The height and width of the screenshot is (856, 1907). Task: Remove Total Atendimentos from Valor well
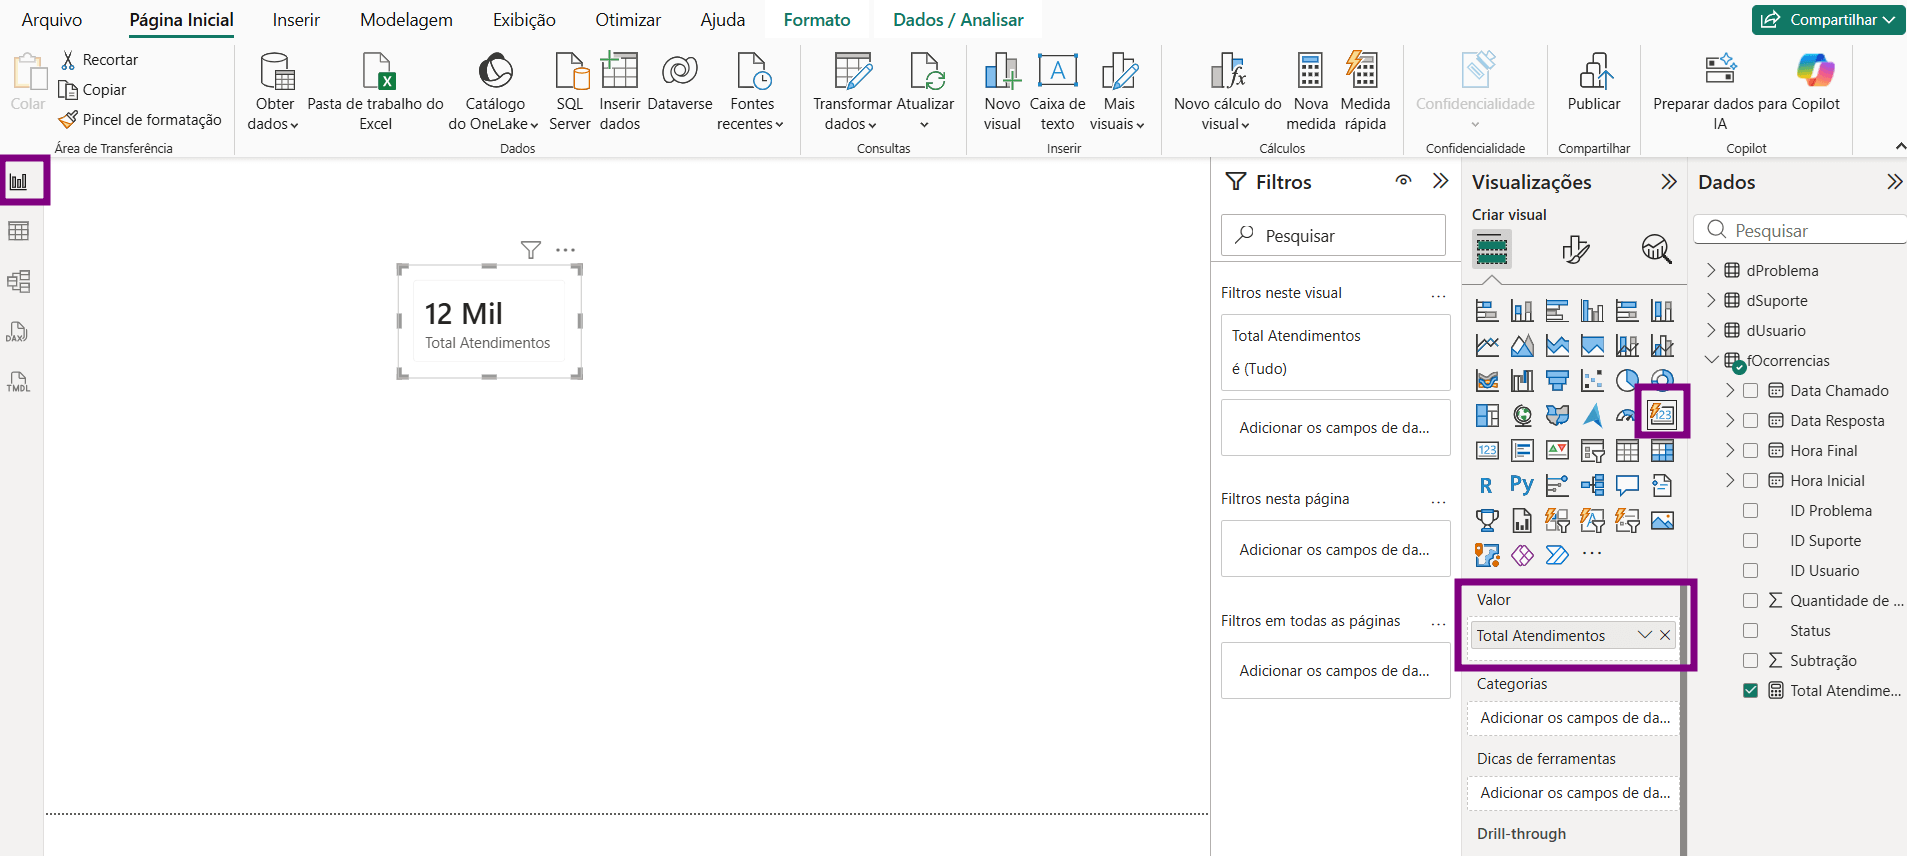tap(1665, 635)
